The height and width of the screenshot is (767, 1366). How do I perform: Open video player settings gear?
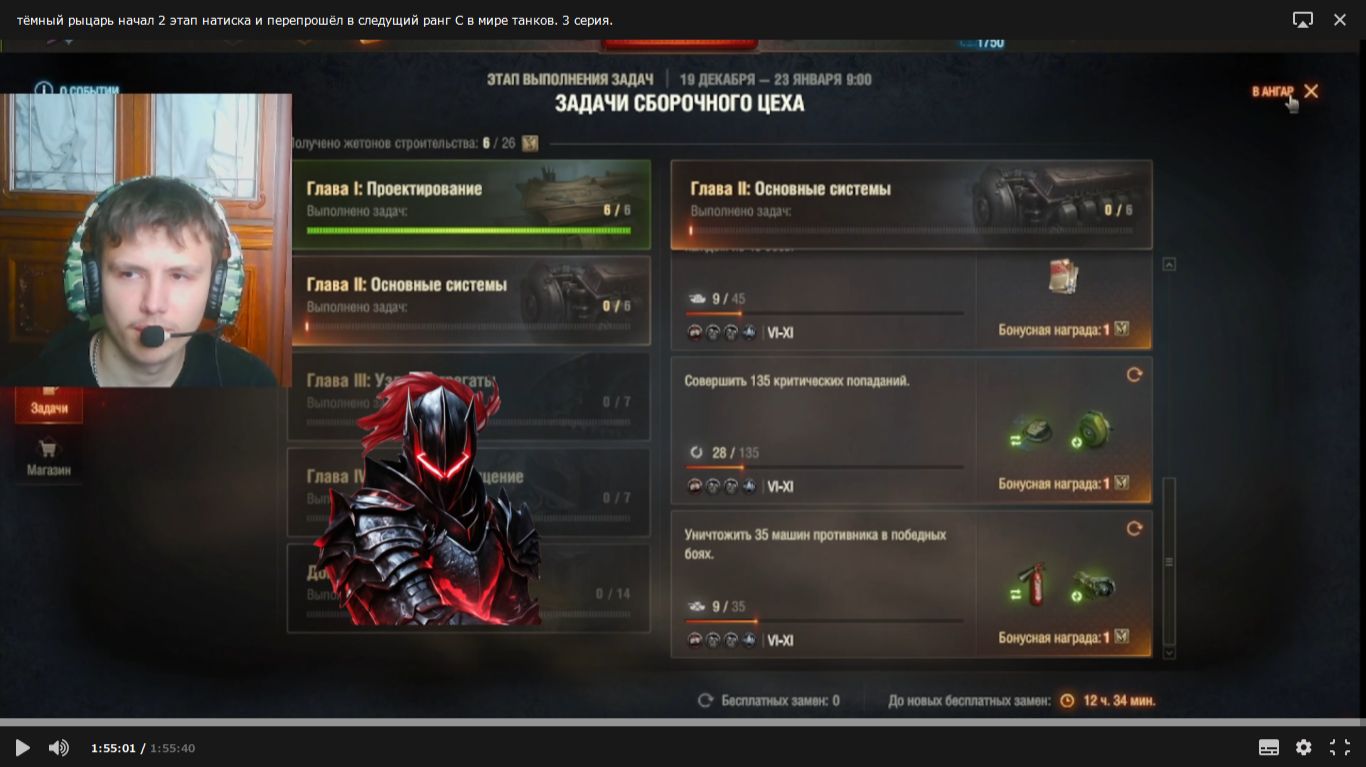click(x=1303, y=747)
